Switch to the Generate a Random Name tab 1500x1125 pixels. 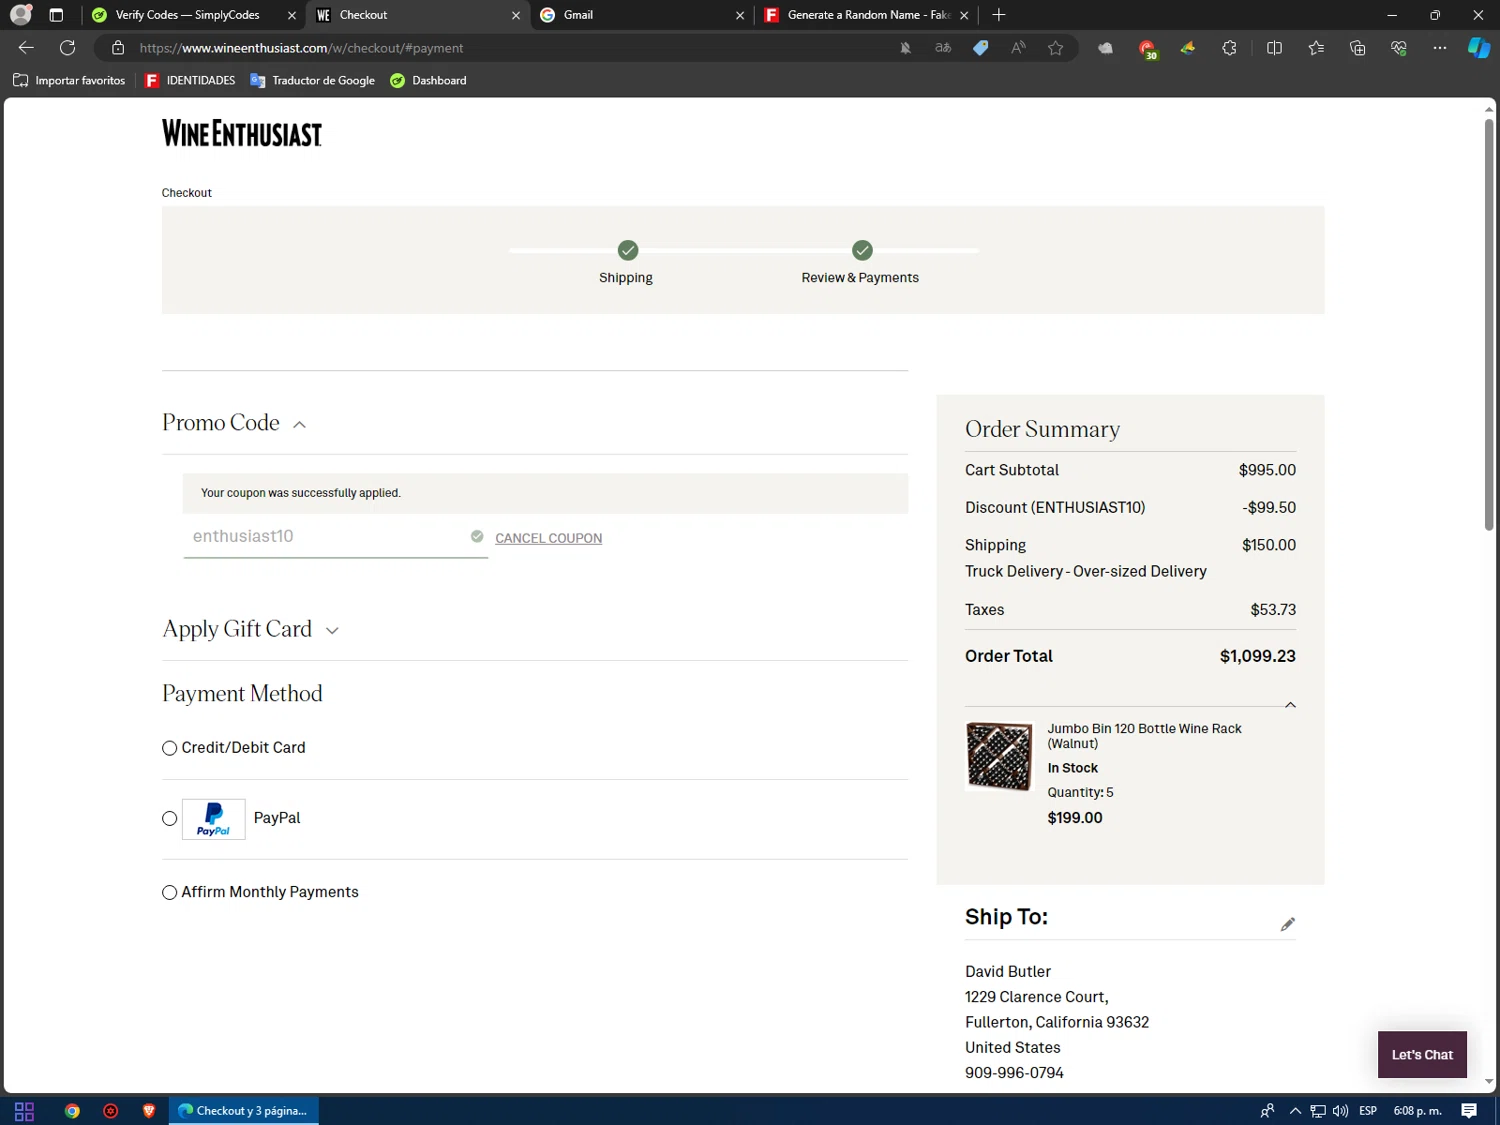pyautogui.click(x=866, y=15)
